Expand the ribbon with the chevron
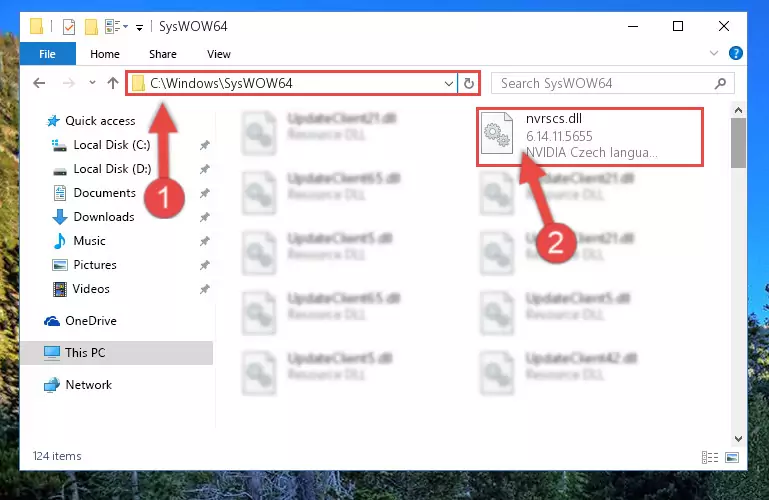 click(714, 53)
